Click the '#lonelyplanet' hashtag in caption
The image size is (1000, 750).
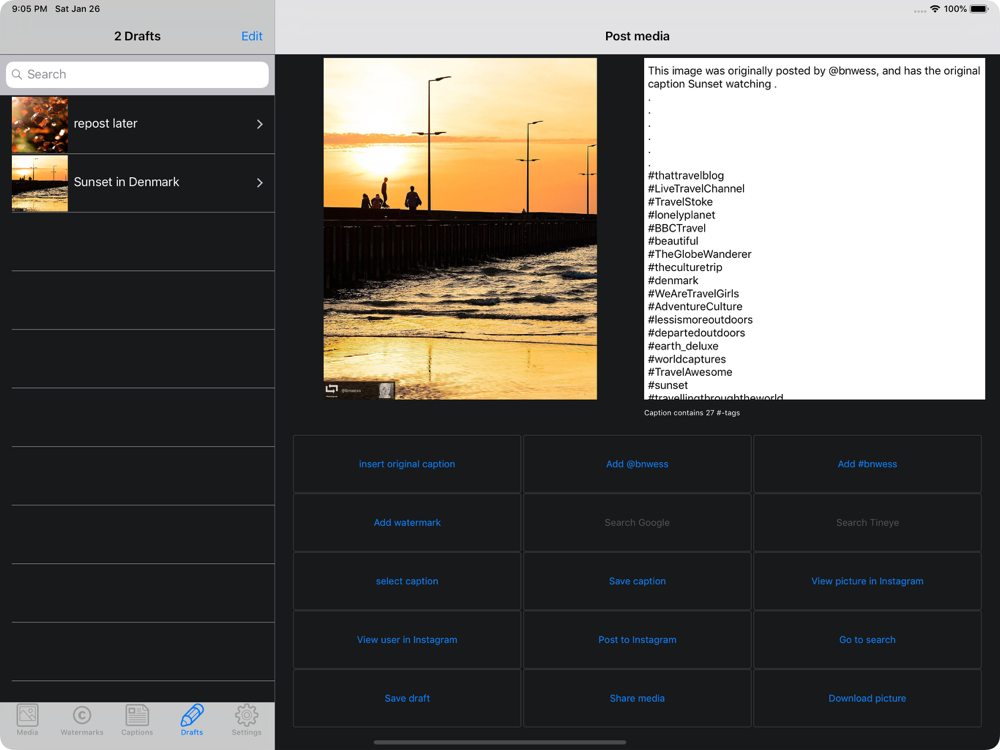click(x=681, y=215)
